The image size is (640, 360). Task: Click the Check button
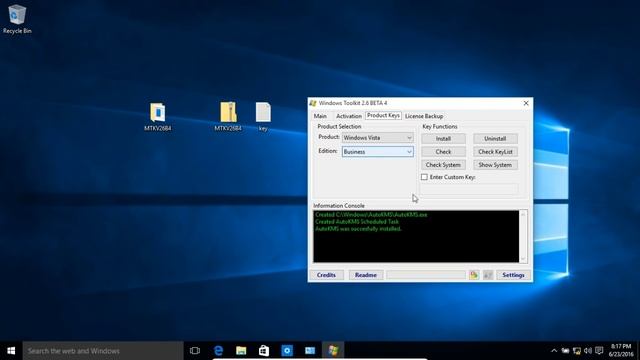tap(443, 152)
